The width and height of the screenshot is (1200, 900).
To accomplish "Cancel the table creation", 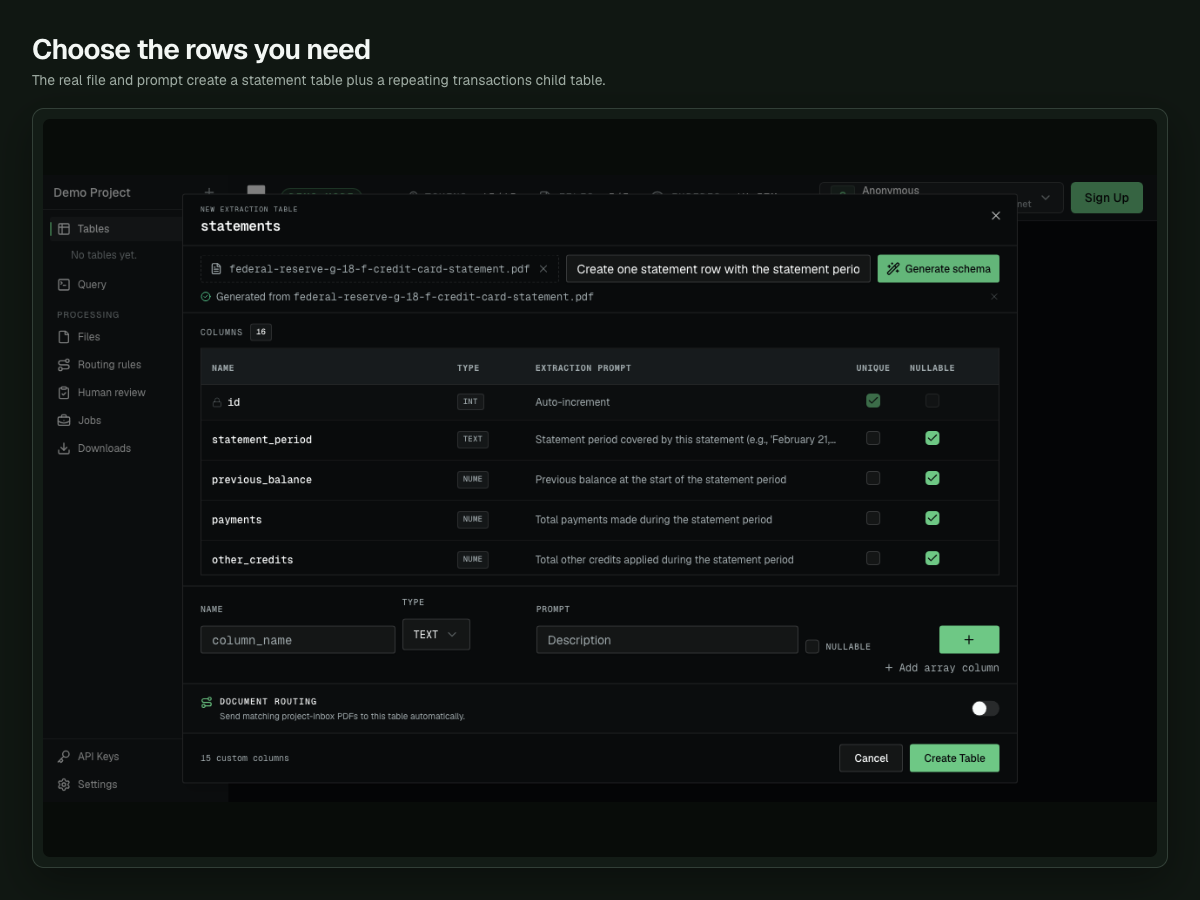I will point(871,758).
